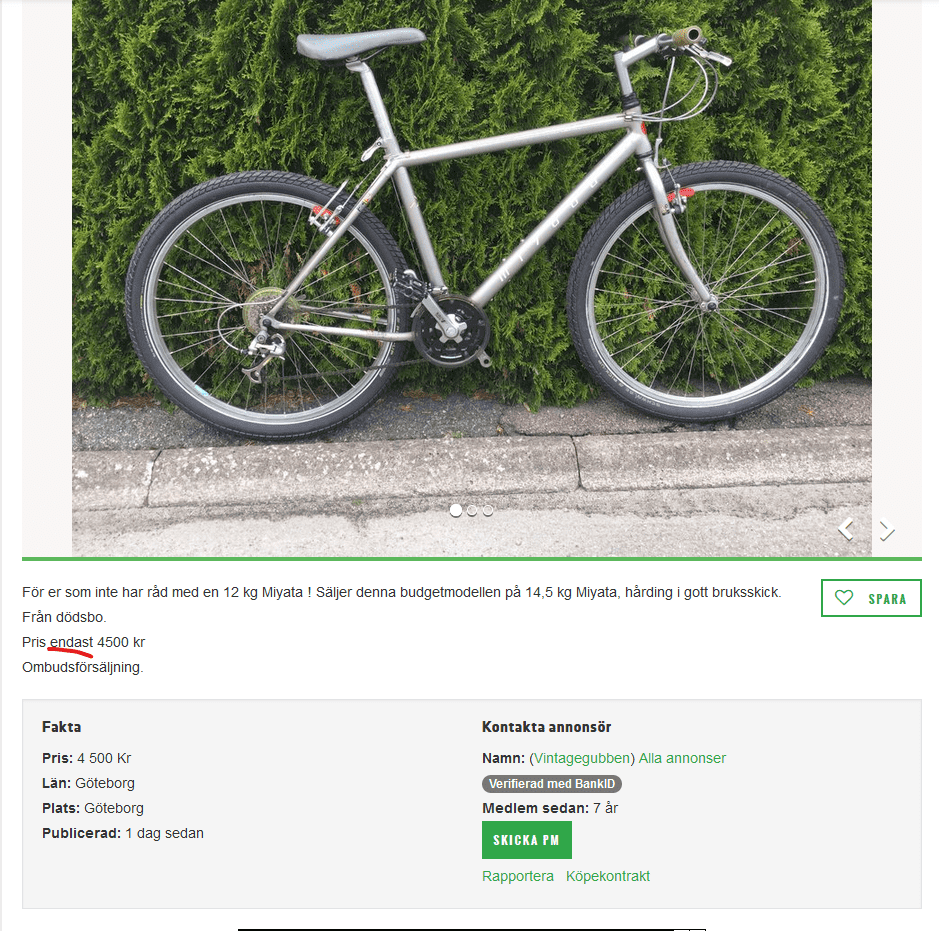The image size is (939, 931).
Task: Click the Län Göteborg fact row
Action: [88, 783]
